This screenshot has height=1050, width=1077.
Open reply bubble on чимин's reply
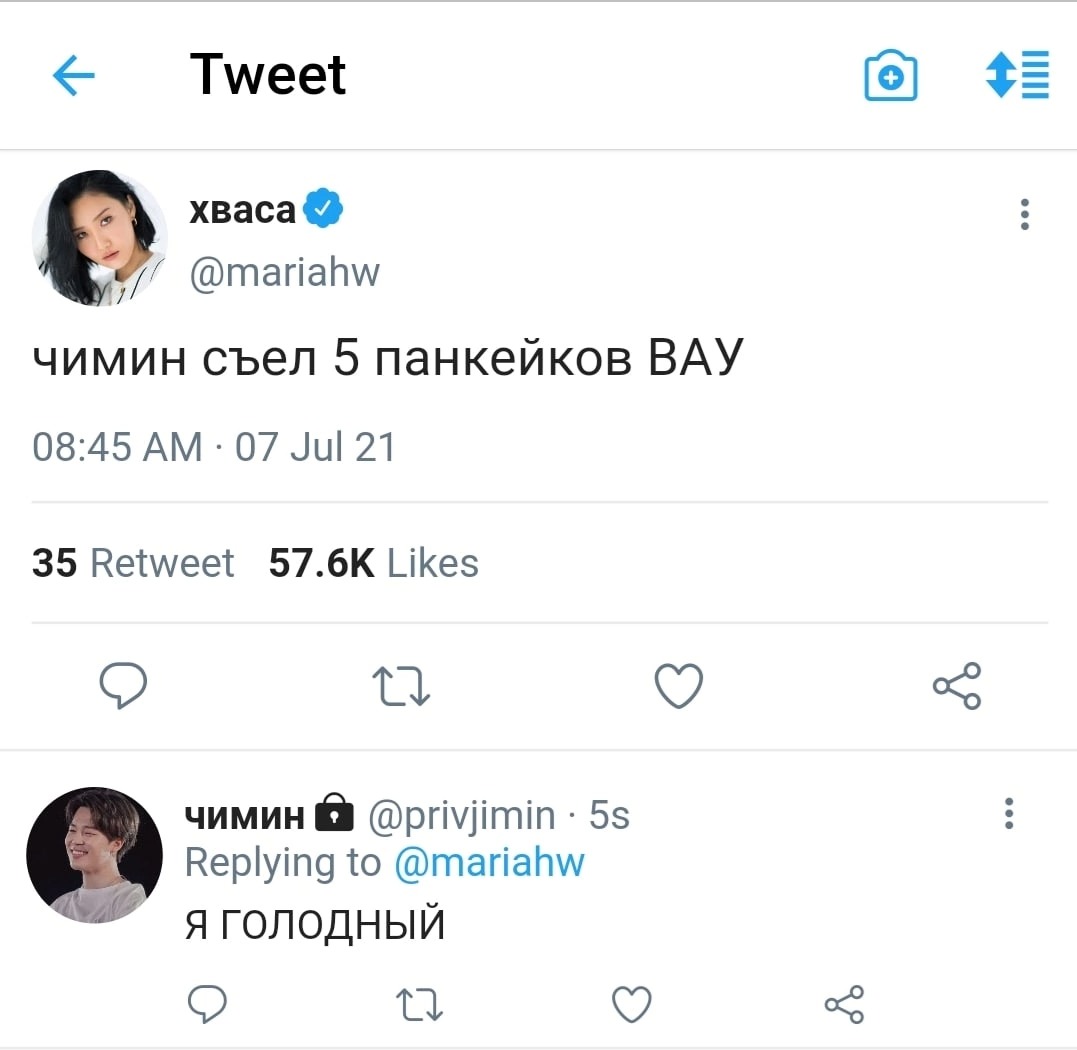coord(207,1003)
